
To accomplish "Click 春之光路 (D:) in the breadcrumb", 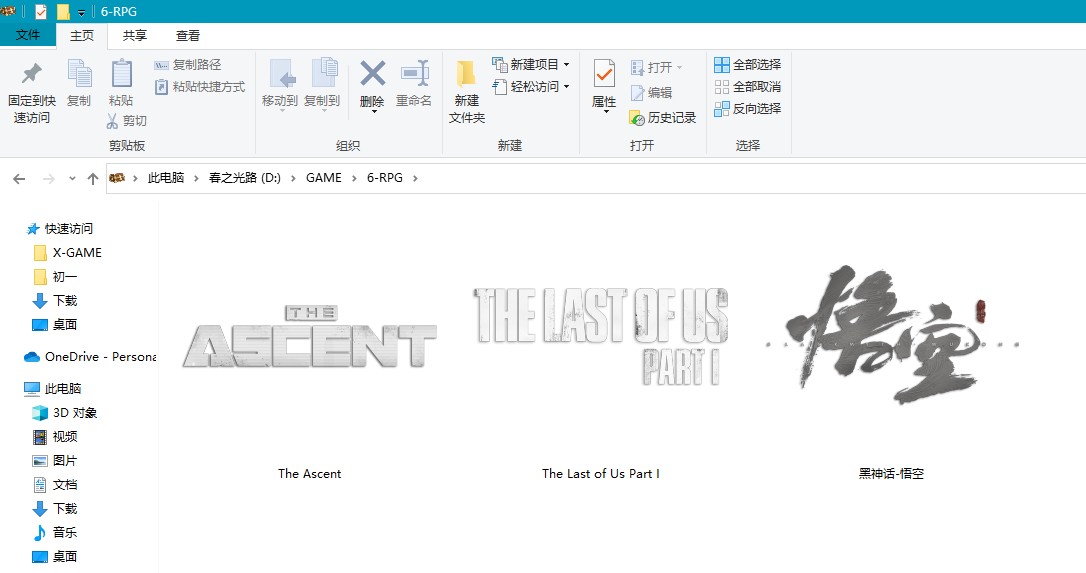I will pos(244,178).
